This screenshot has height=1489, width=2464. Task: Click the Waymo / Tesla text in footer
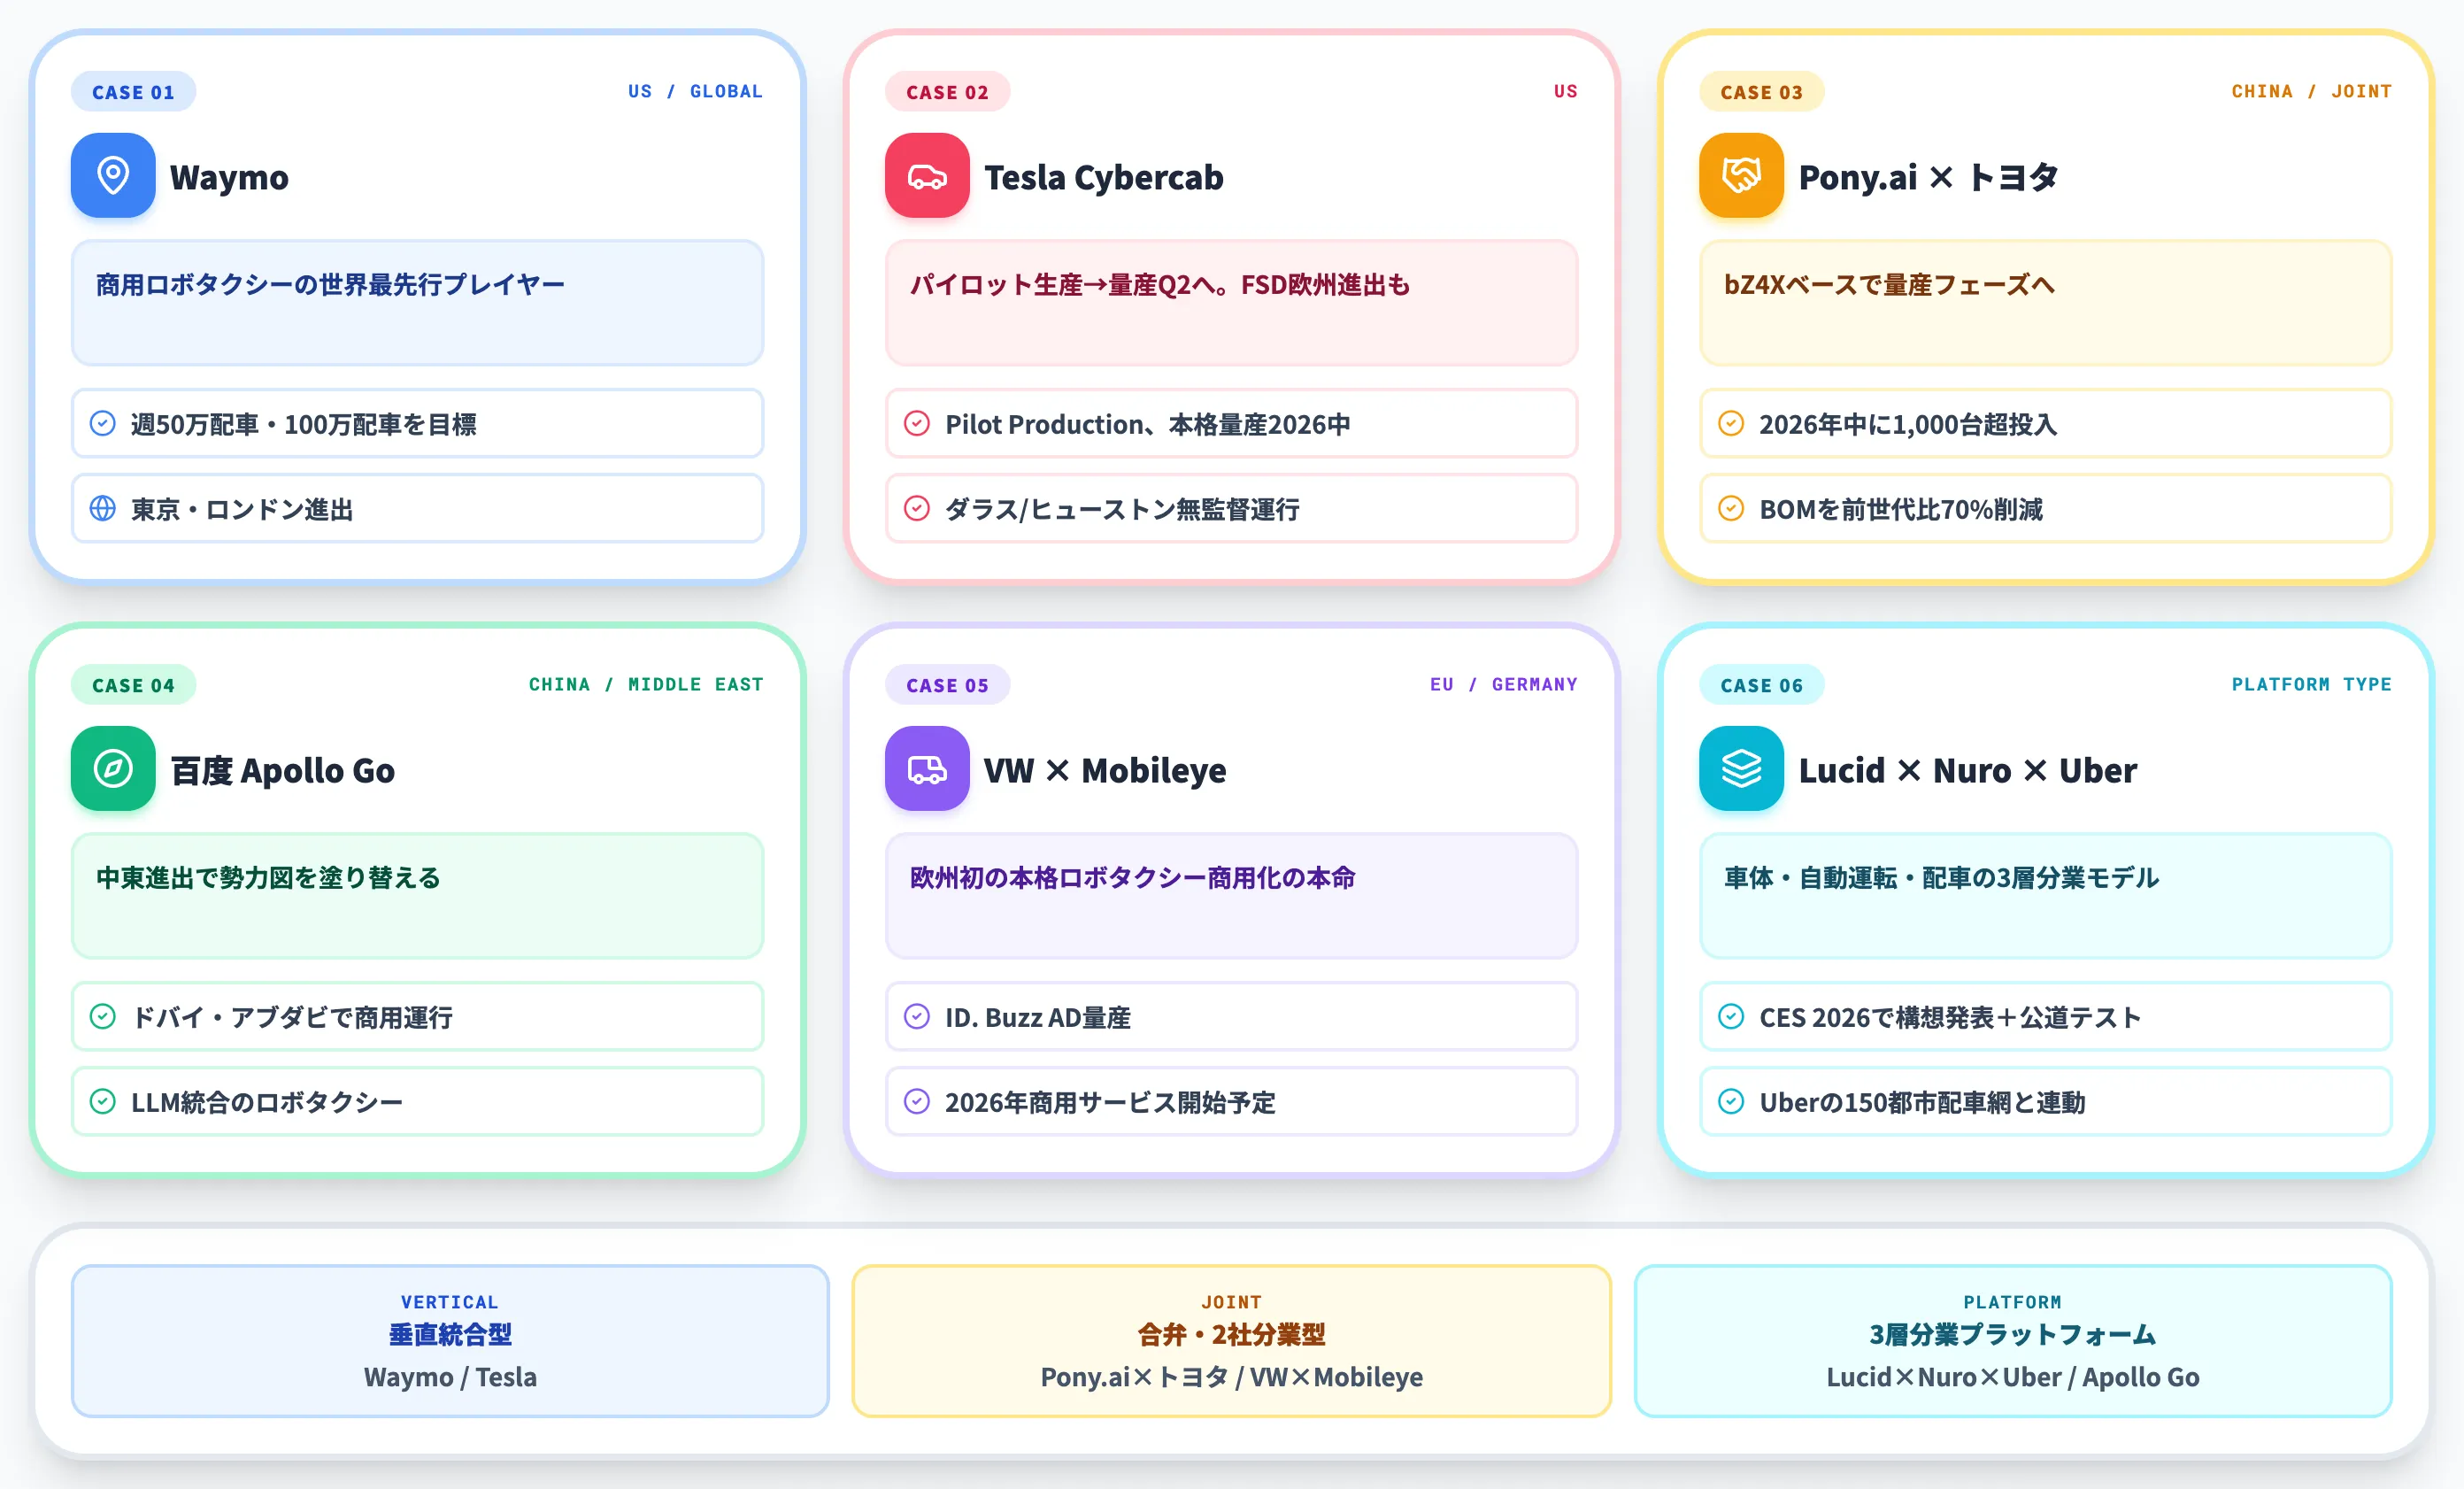click(x=450, y=1377)
